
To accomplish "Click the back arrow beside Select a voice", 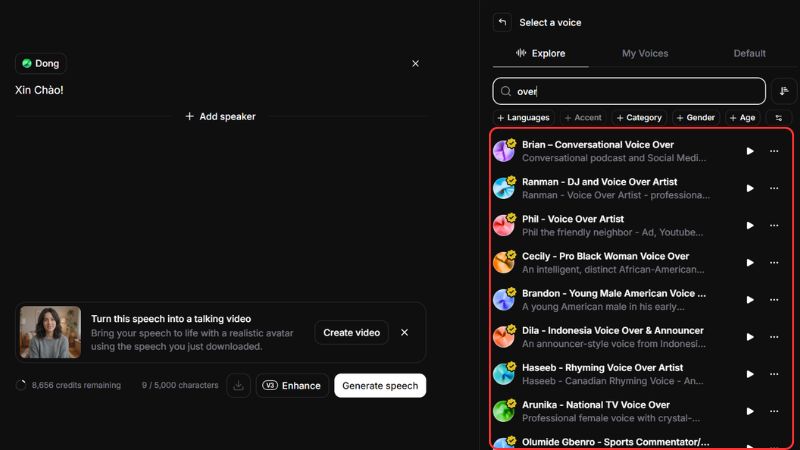I will (x=502, y=22).
